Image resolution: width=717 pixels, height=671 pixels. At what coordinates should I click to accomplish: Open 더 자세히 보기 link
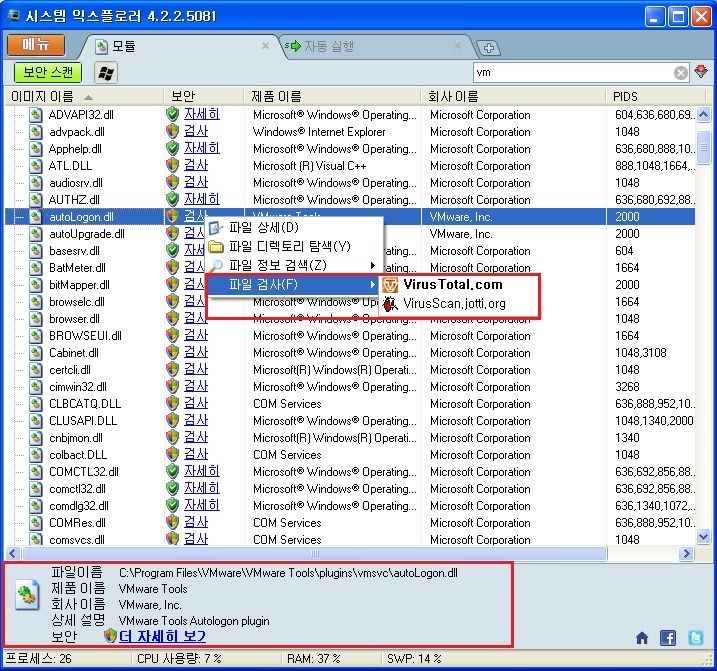click(x=162, y=636)
